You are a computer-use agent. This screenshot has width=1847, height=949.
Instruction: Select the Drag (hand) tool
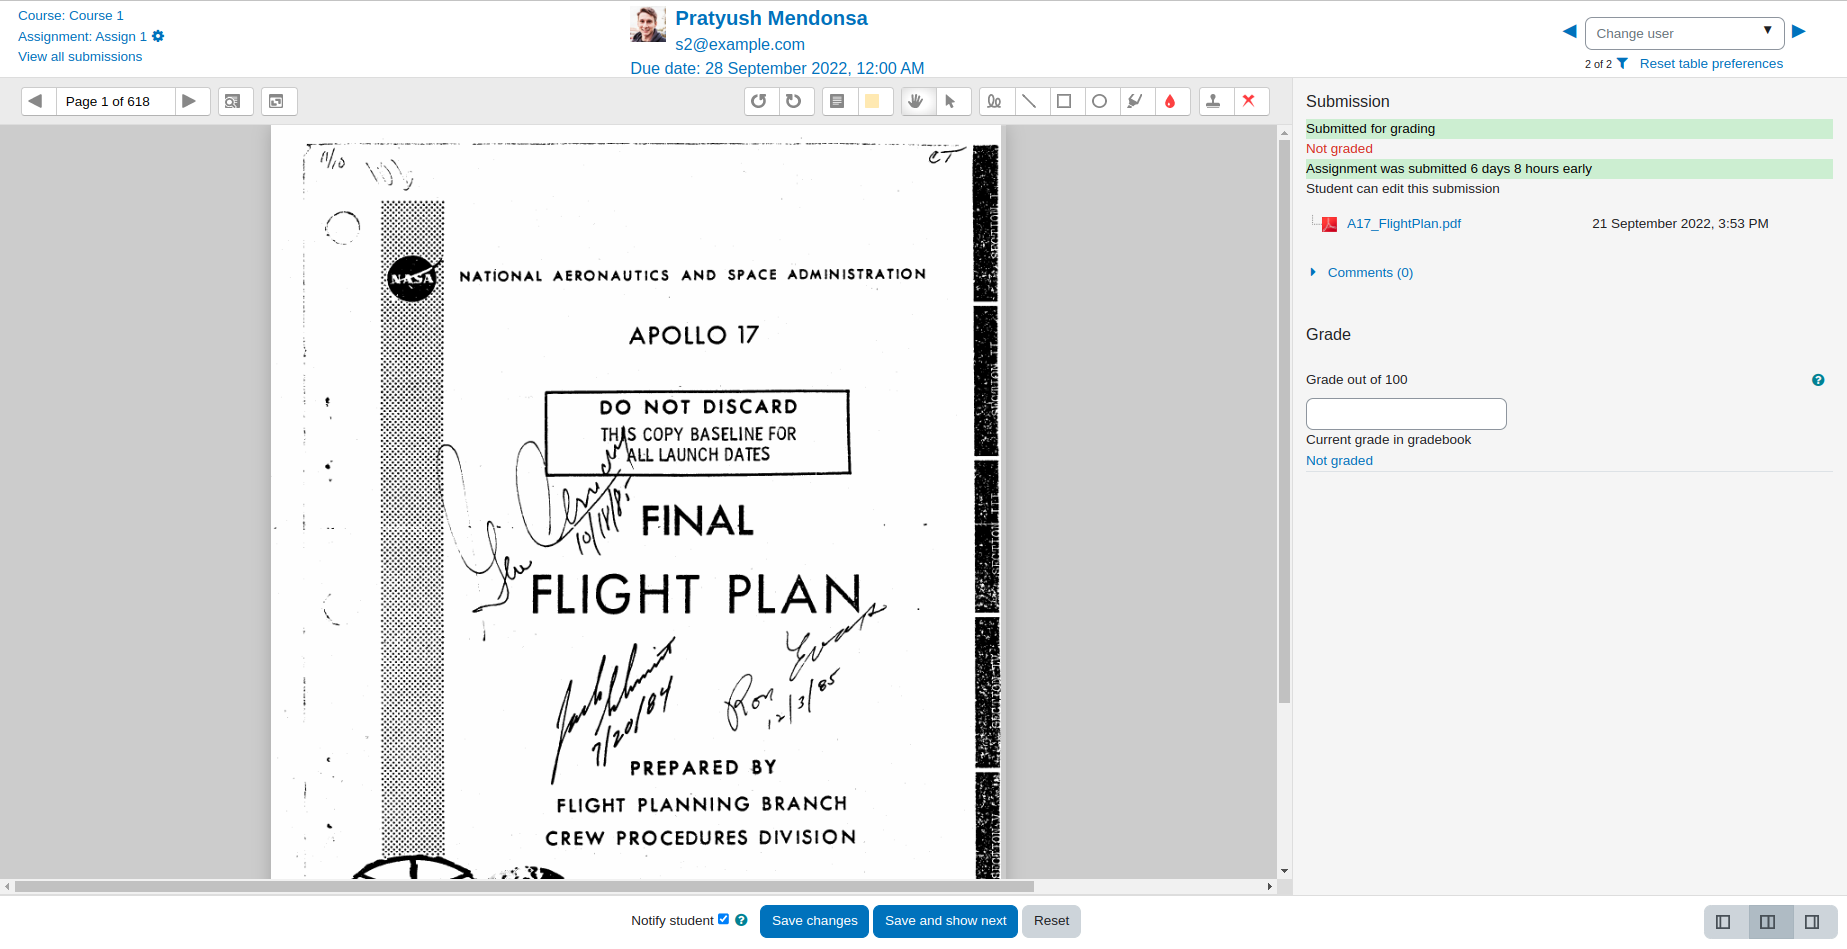(917, 101)
